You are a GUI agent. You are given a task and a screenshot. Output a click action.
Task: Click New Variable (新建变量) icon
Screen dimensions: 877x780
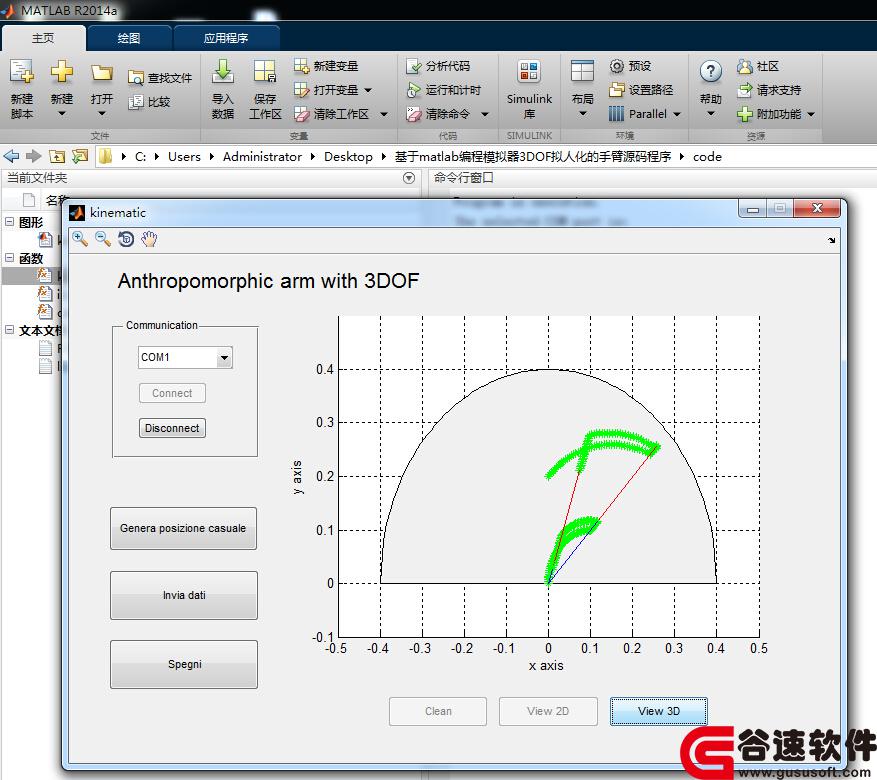(301, 66)
